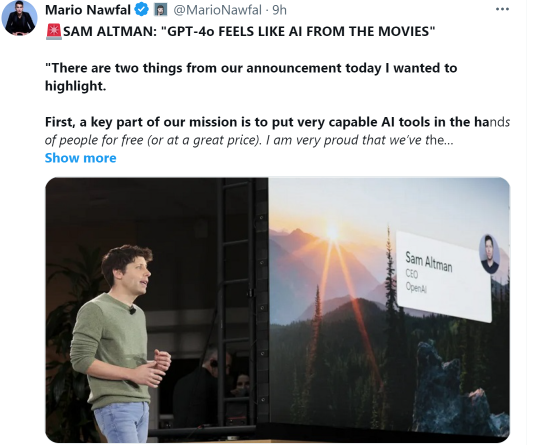This screenshot has width=550, height=445.
Task: Open the @MarioNawfal handle link
Action: point(217,10)
